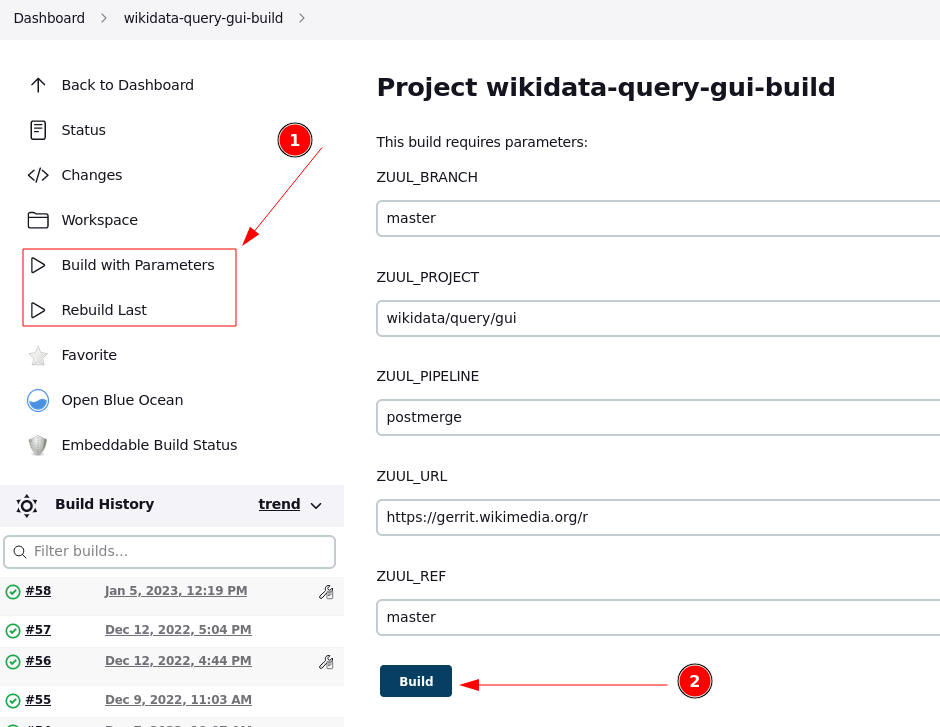Click the Dec 12, 2022, 5:04 PM timestamp
This screenshot has height=727, width=940.
178,630
